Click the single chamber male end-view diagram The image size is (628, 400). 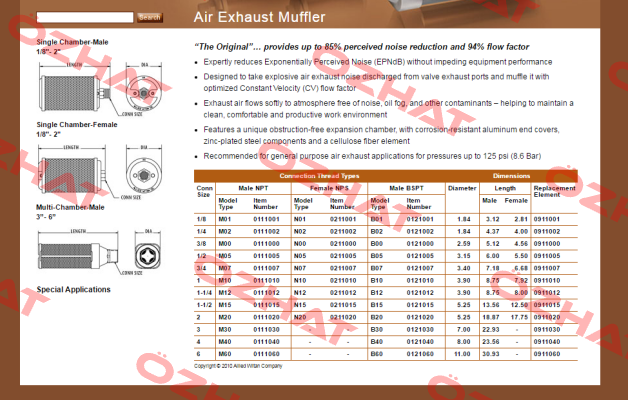click(x=144, y=89)
